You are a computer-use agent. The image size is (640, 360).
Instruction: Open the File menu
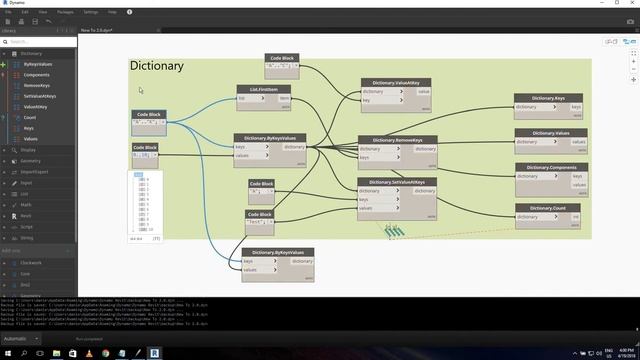(x=8, y=12)
